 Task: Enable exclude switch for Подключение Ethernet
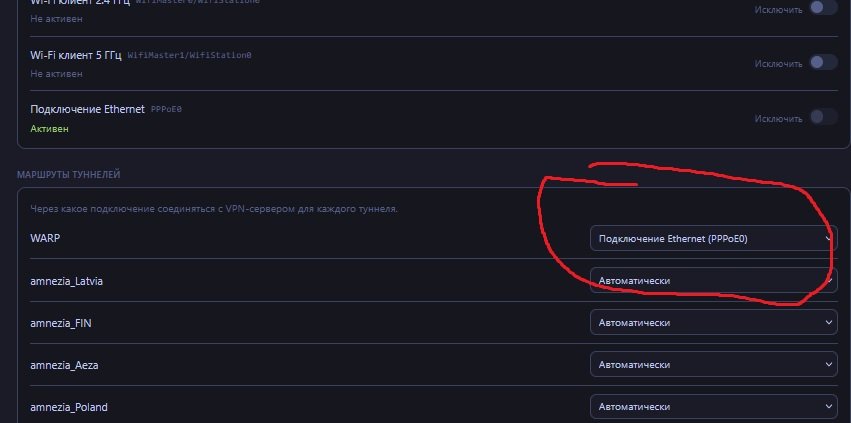(823, 117)
